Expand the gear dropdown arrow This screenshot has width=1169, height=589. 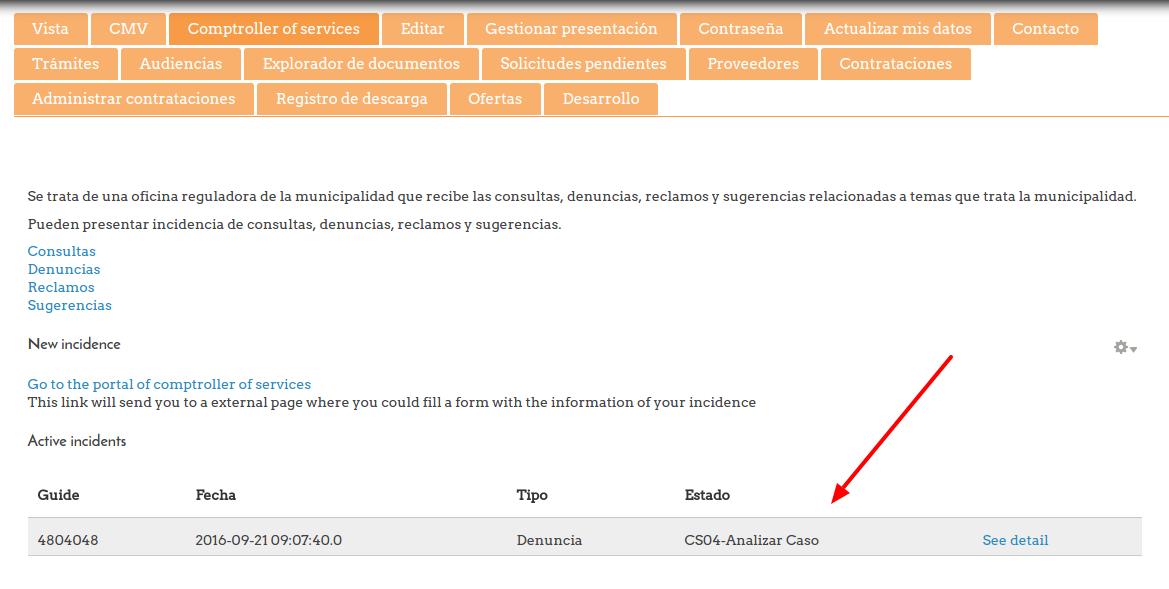pos(1134,349)
